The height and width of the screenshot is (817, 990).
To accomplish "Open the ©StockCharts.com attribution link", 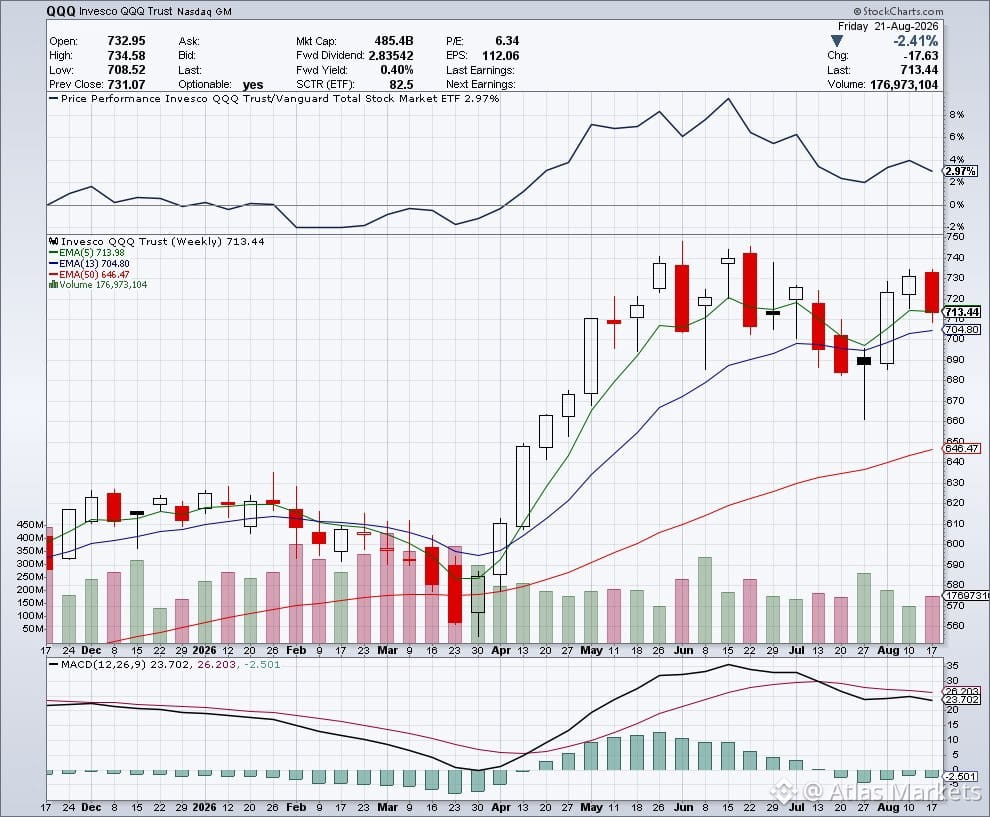I will coord(898,11).
